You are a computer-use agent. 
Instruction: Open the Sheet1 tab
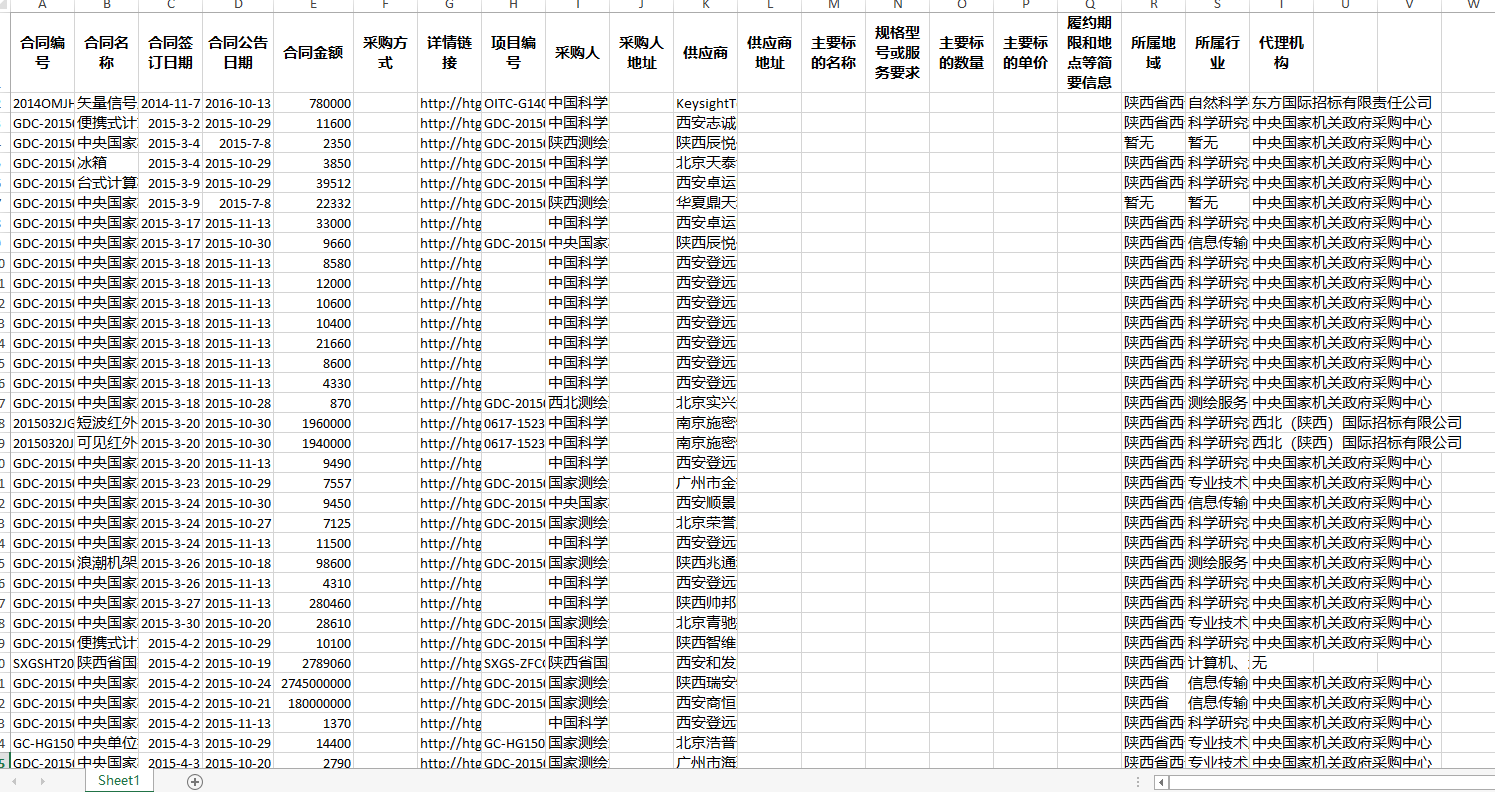[118, 780]
